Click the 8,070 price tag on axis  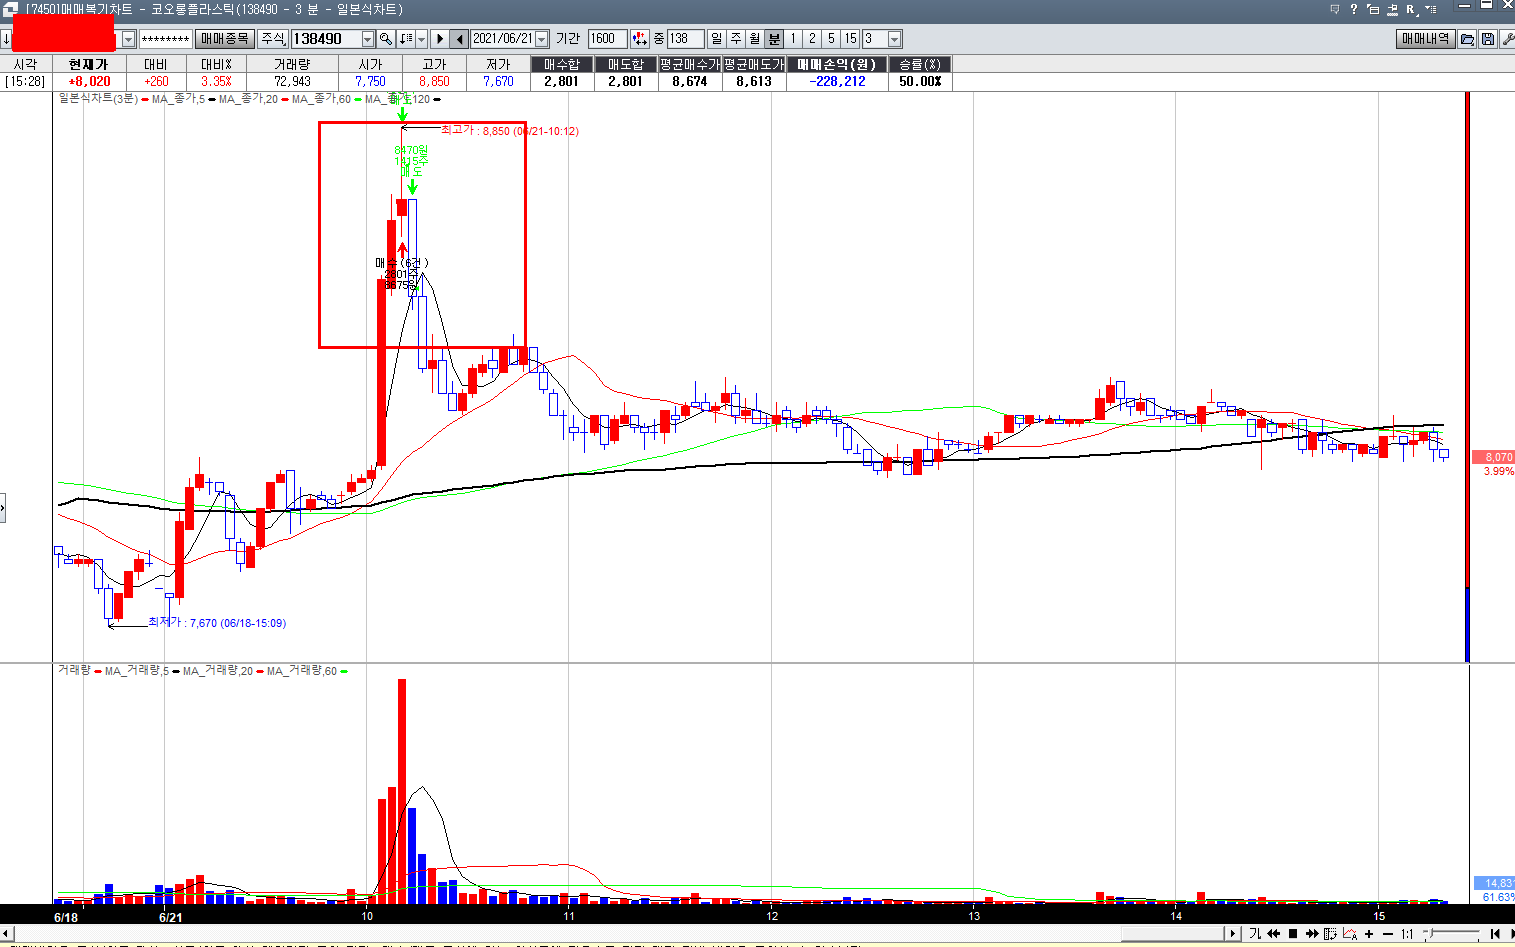pos(1493,457)
